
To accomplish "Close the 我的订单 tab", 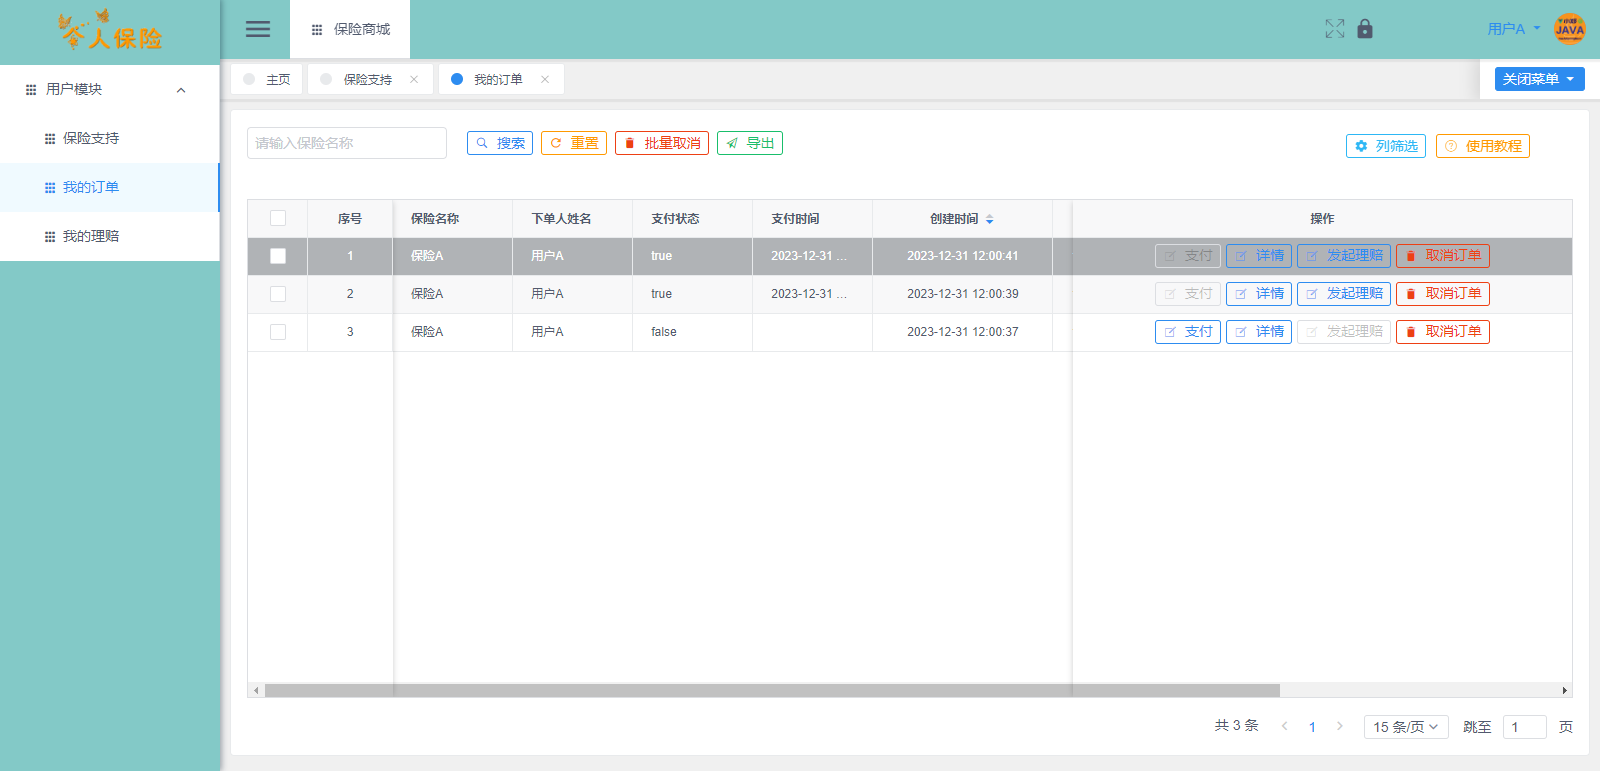I will coord(545,79).
